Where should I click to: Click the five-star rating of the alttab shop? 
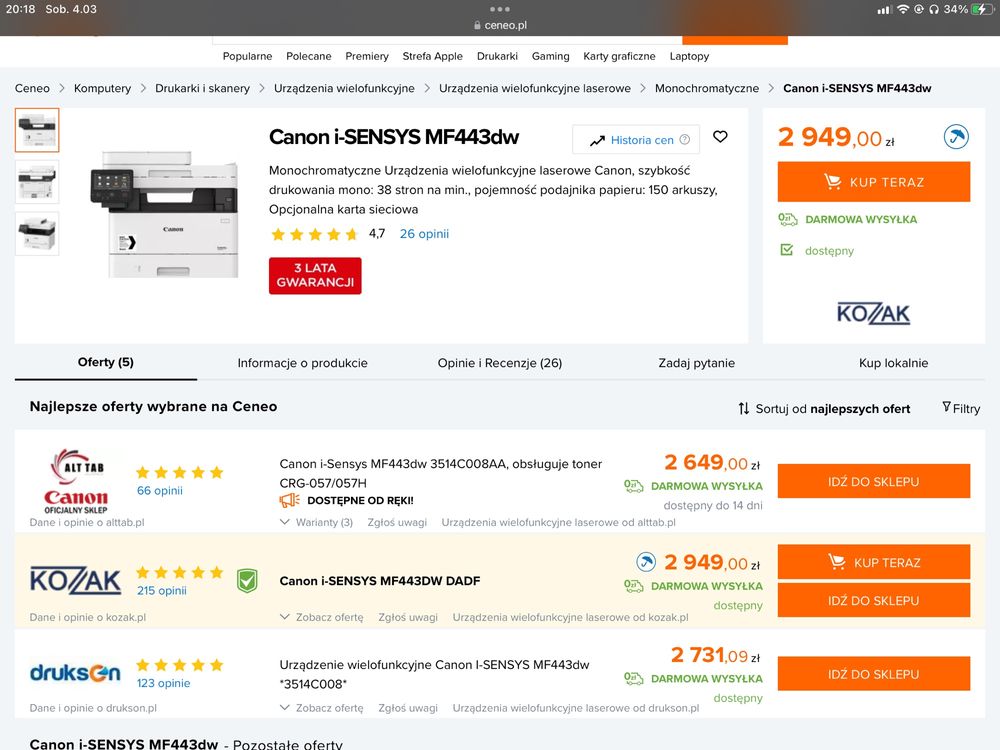click(179, 472)
